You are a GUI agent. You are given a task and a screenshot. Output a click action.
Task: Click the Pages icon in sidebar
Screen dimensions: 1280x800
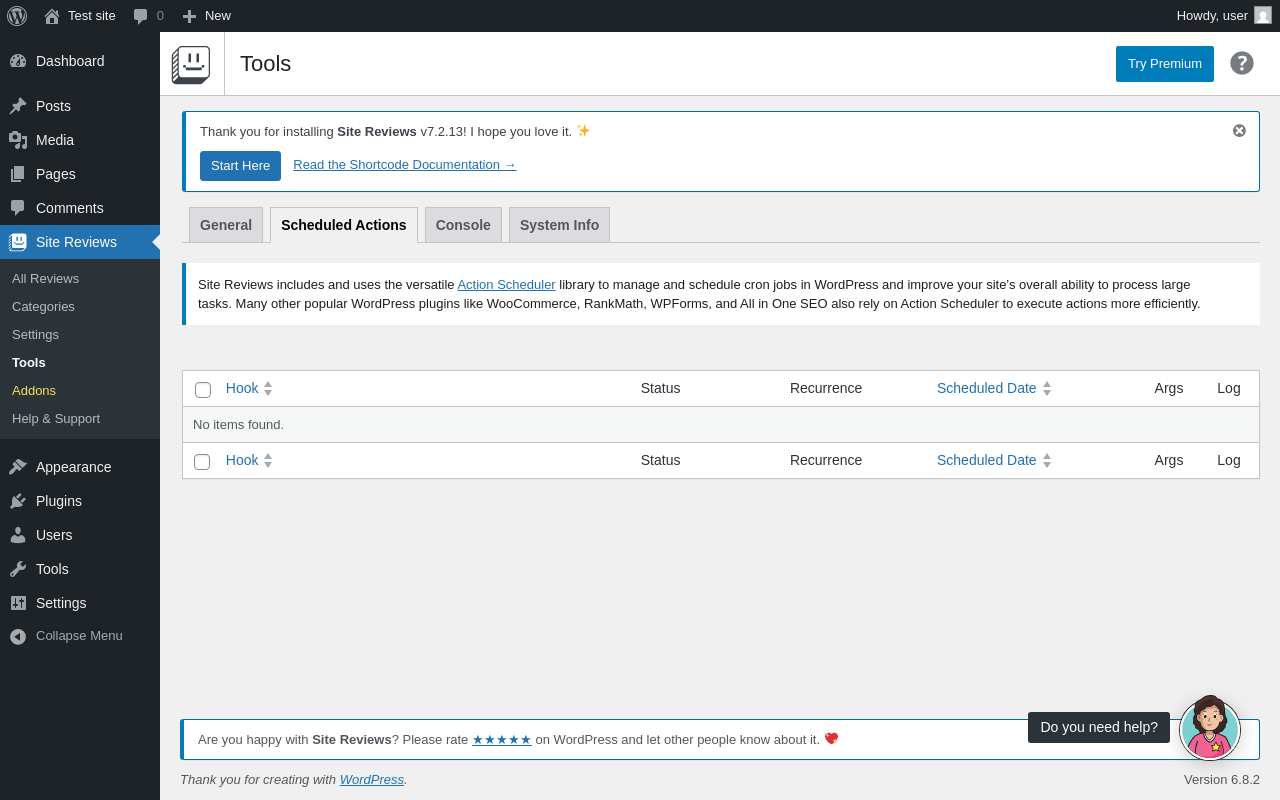(18, 174)
